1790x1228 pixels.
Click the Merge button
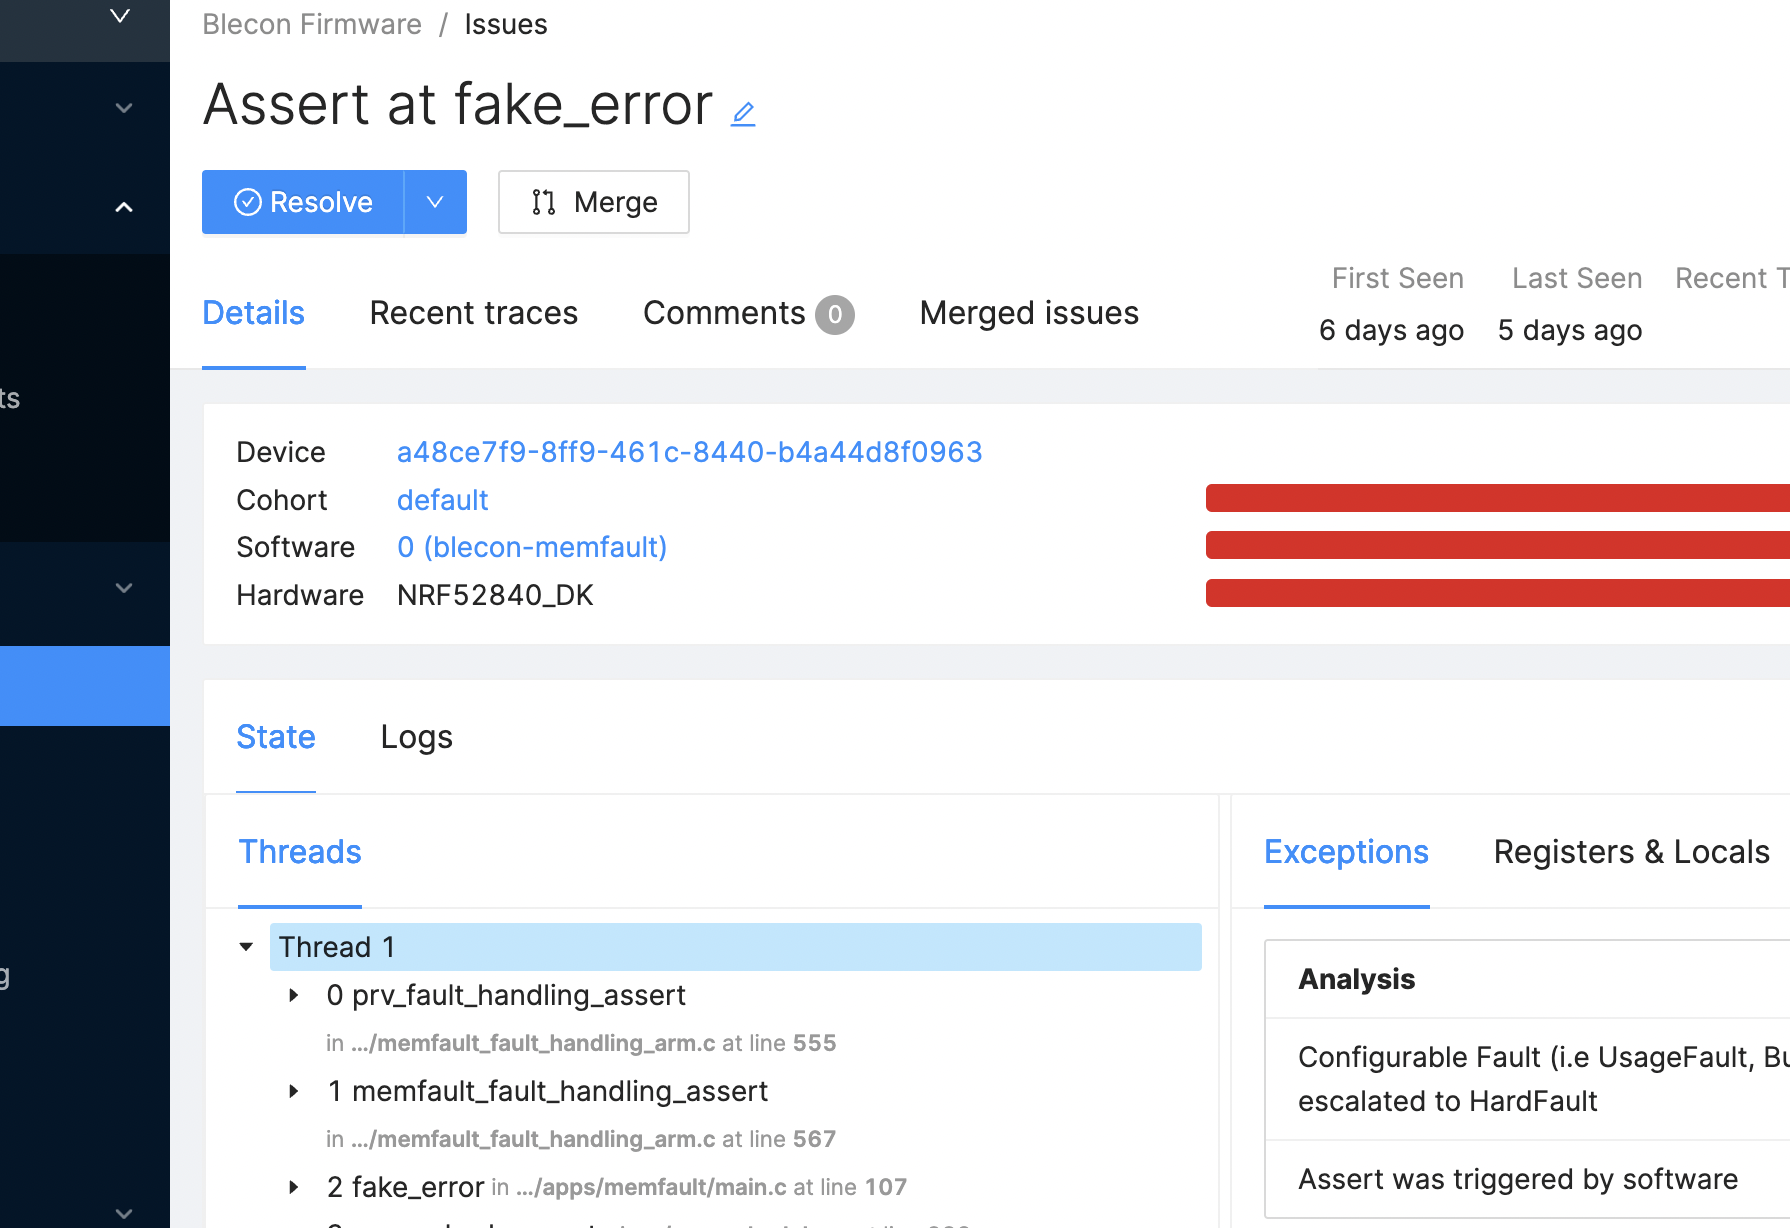(x=594, y=202)
